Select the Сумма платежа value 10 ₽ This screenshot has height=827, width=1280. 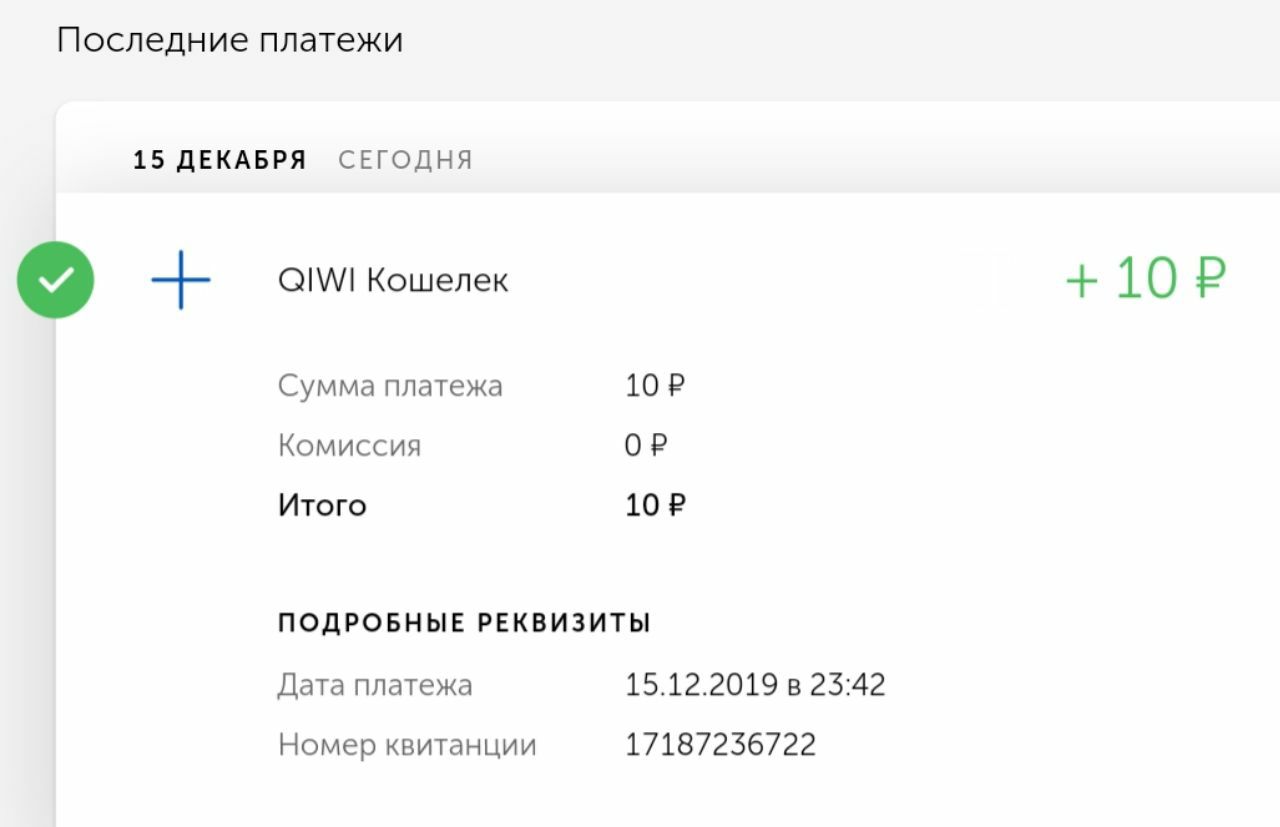pos(655,386)
